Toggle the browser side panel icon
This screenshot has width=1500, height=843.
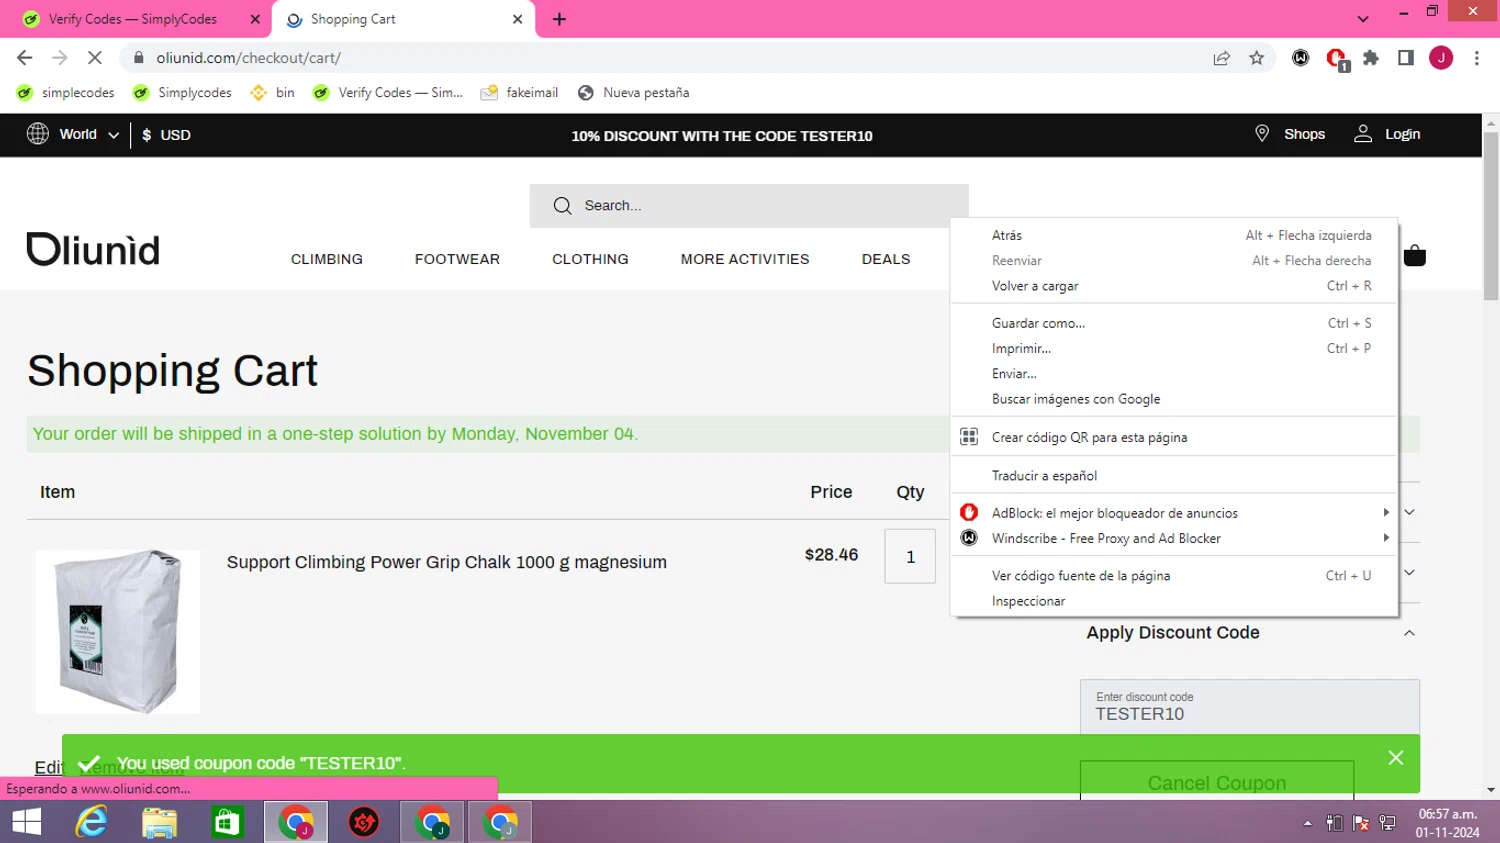[1406, 58]
